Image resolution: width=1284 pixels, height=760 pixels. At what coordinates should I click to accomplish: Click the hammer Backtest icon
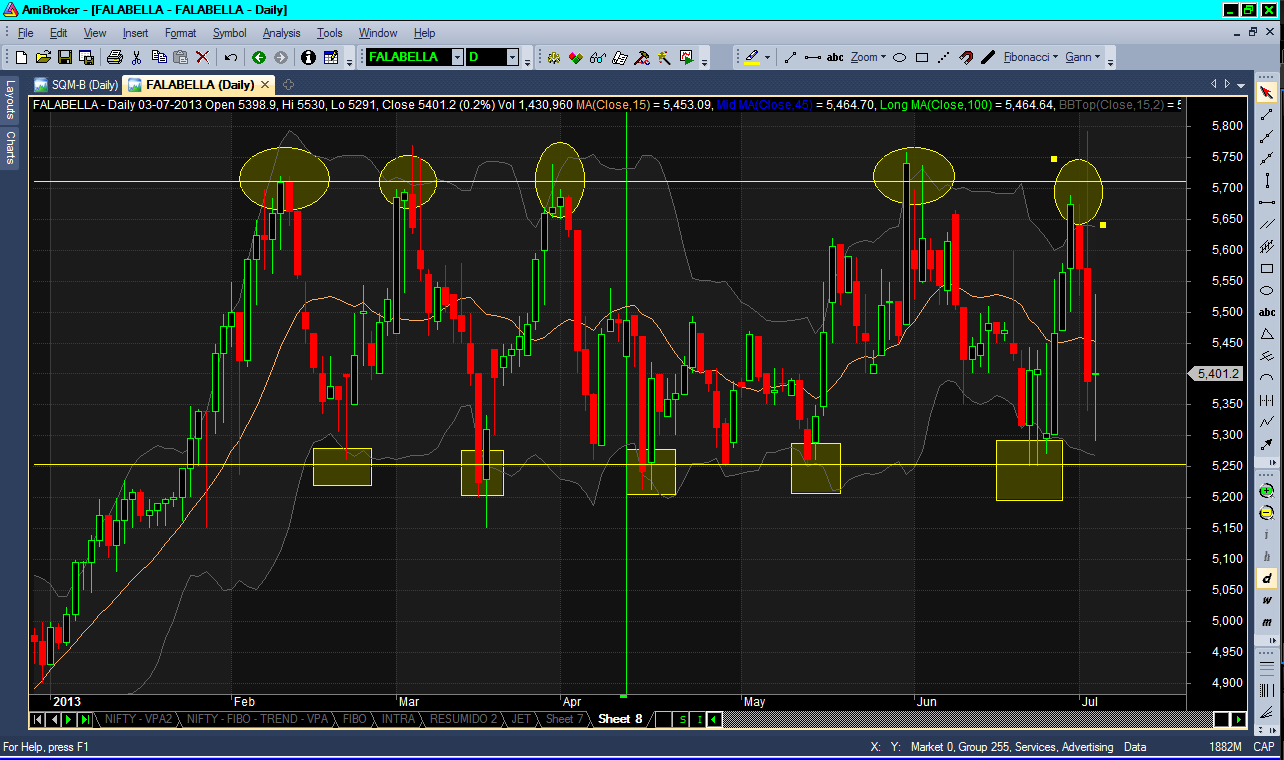tap(642, 57)
